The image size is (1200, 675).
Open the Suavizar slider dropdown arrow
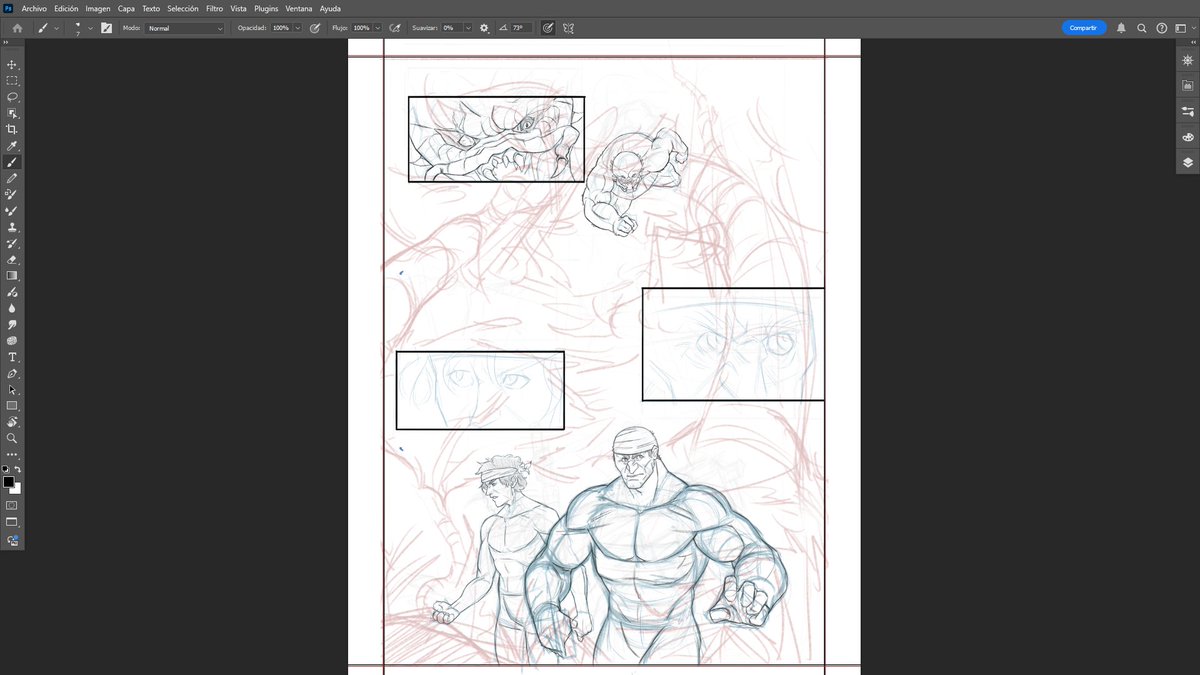point(467,28)
